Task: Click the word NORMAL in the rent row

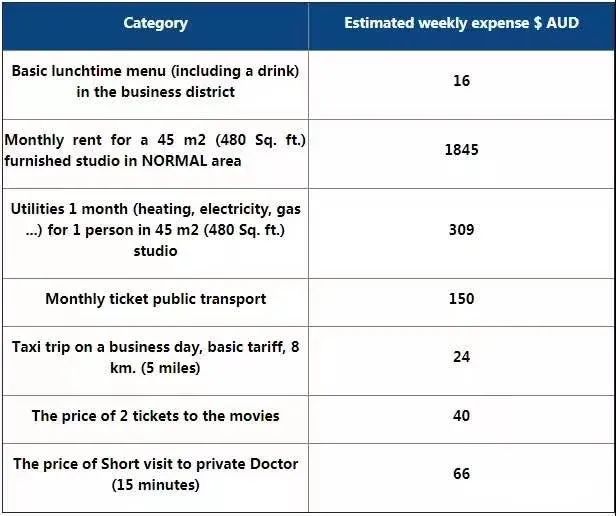Action: (174, 161)
